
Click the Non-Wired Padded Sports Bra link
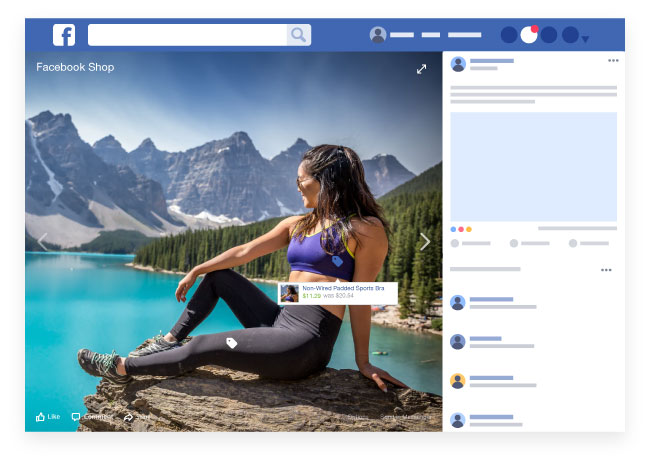[x=344, y=288]
